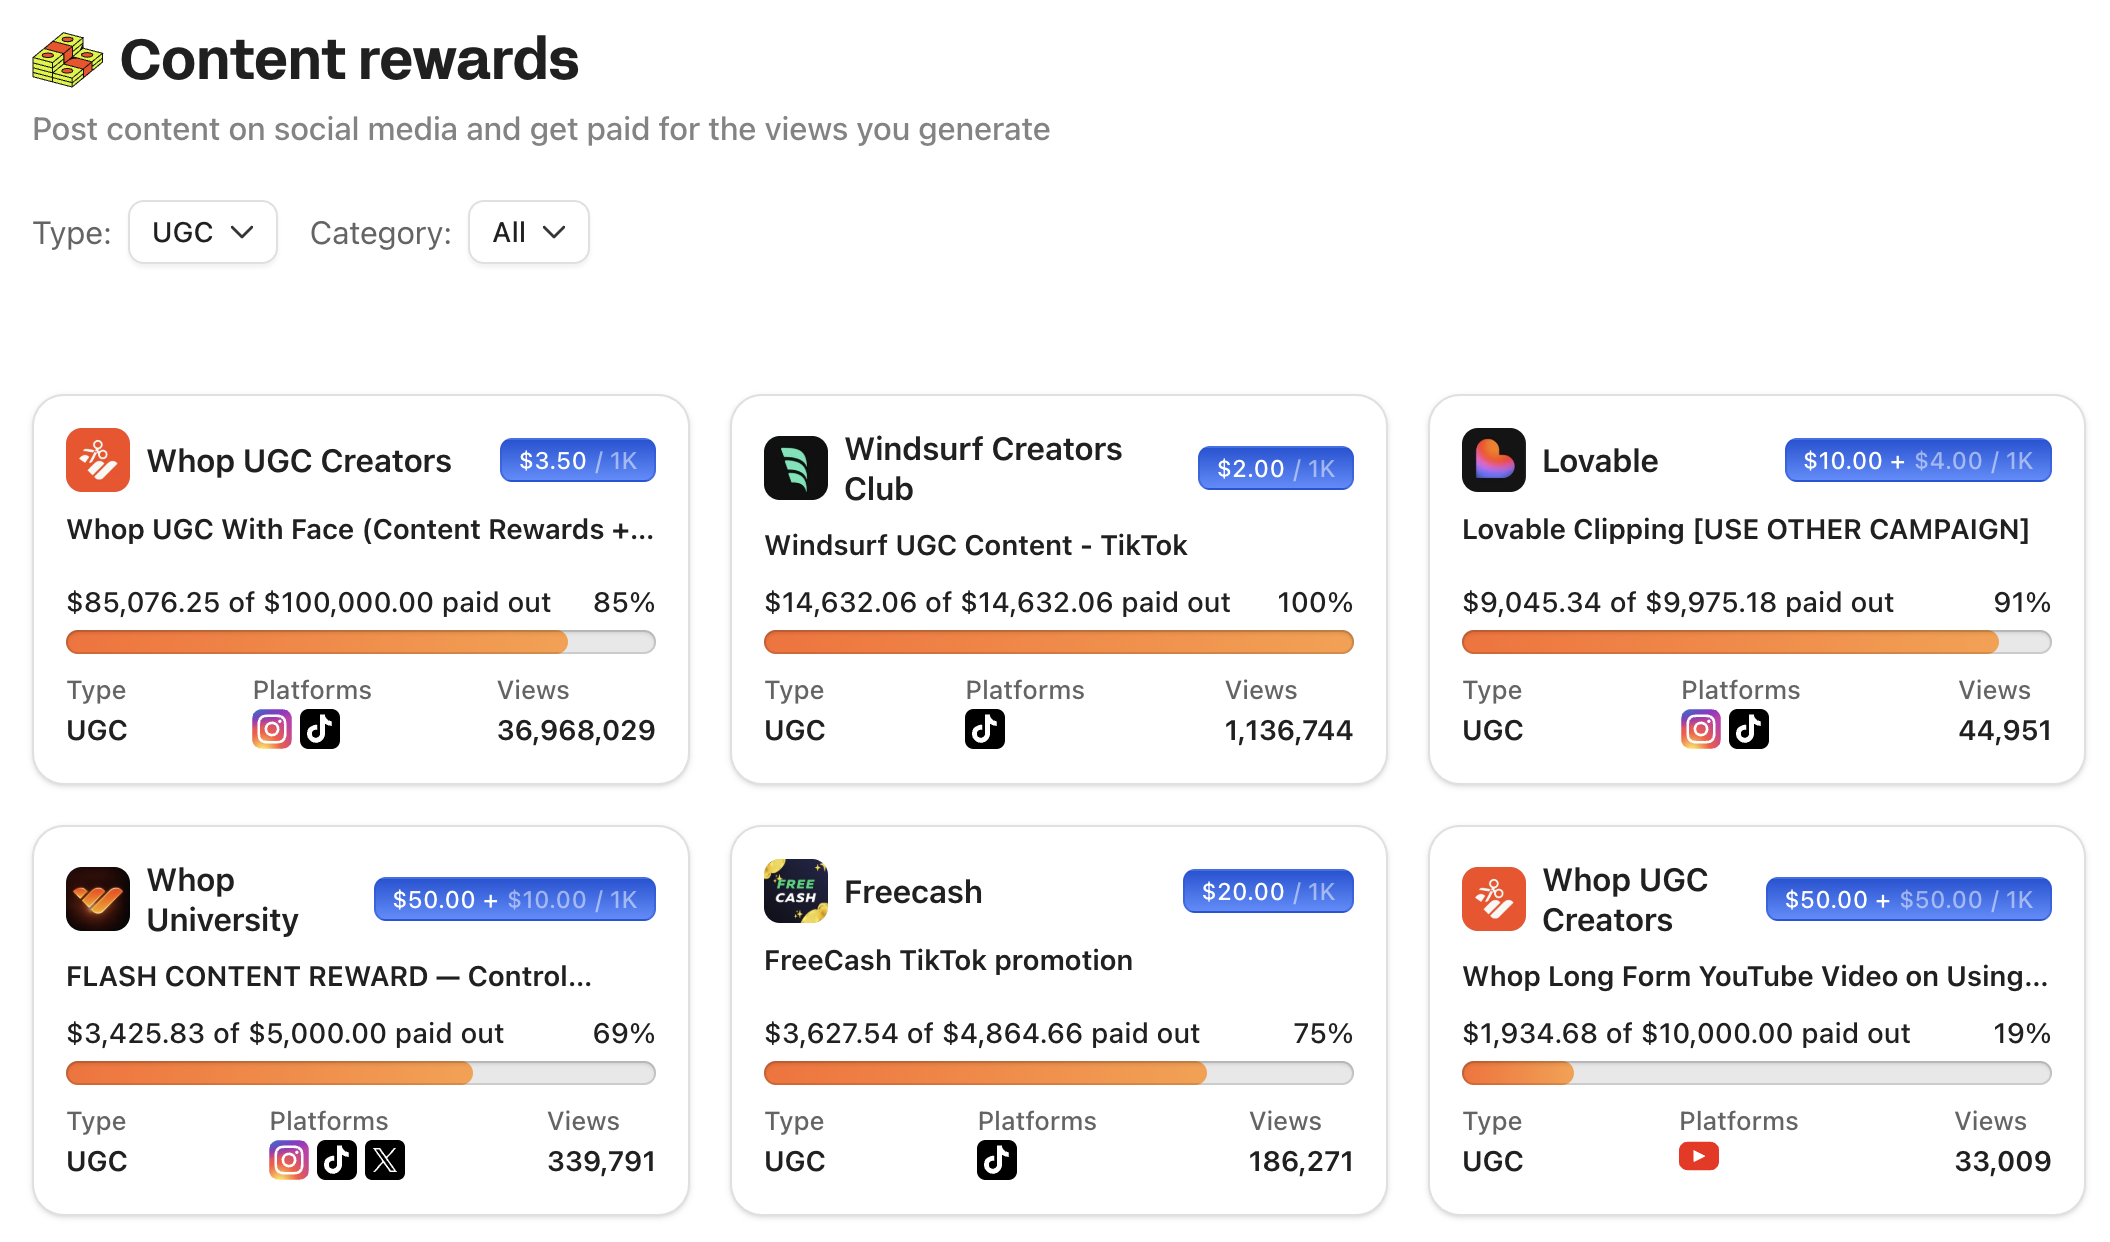Image resolution: width=2110 pixels, height=1242 pixels.
Task: Click the Content rewards money stack icon
Action: [x=67, y=60]
